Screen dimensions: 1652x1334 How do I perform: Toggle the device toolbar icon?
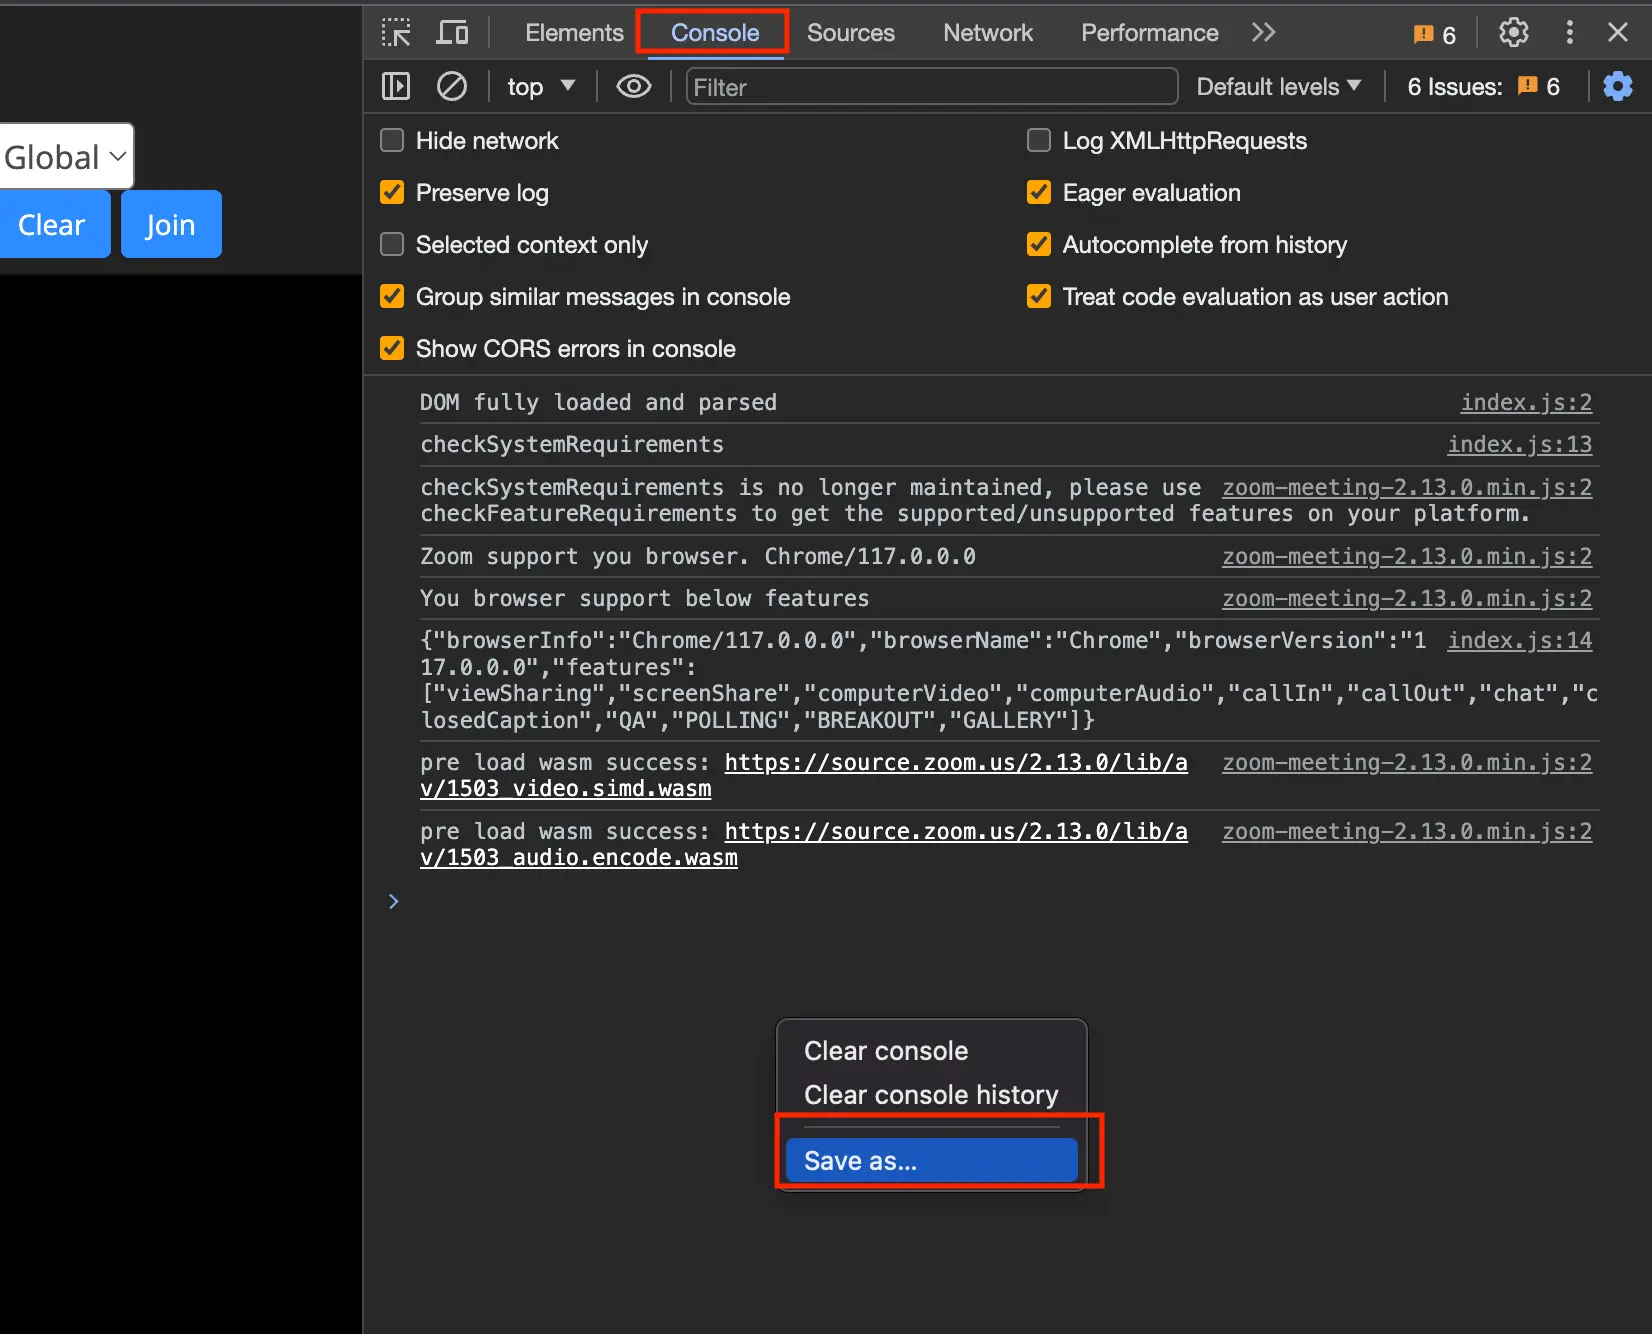click(452, 32)
